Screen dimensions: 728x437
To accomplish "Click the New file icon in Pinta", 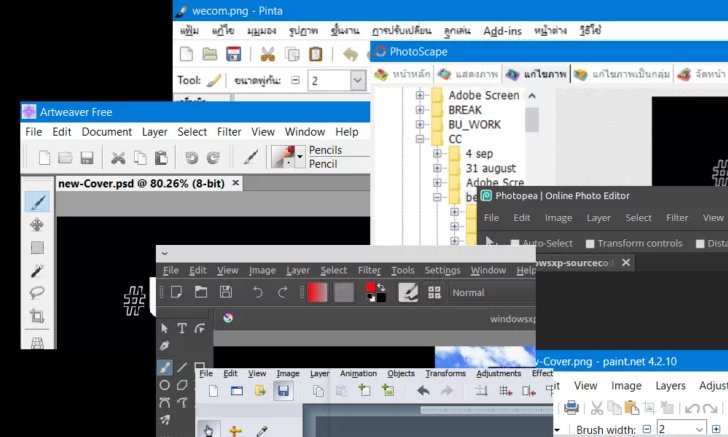I will [x=186, y=54].
